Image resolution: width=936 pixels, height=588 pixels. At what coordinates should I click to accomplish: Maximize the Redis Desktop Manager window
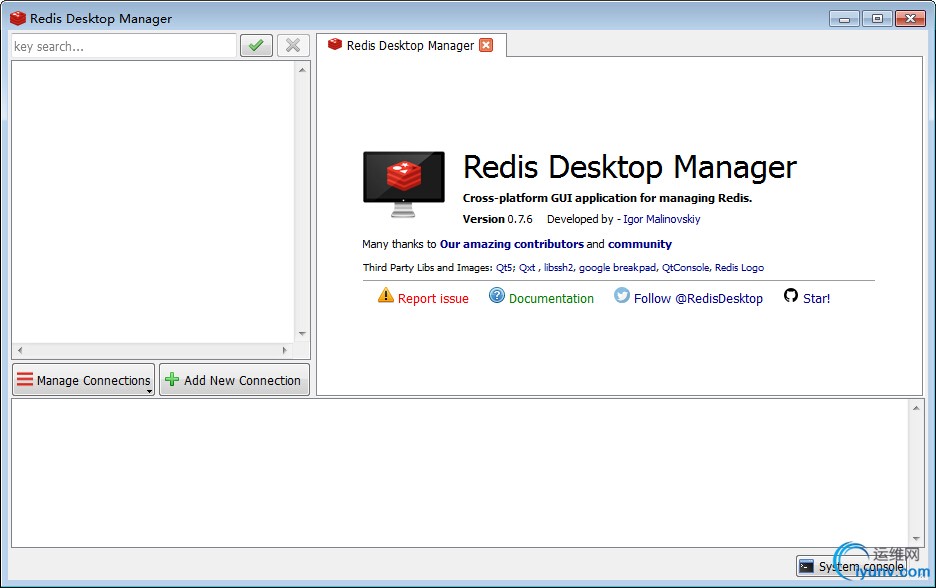877,19
